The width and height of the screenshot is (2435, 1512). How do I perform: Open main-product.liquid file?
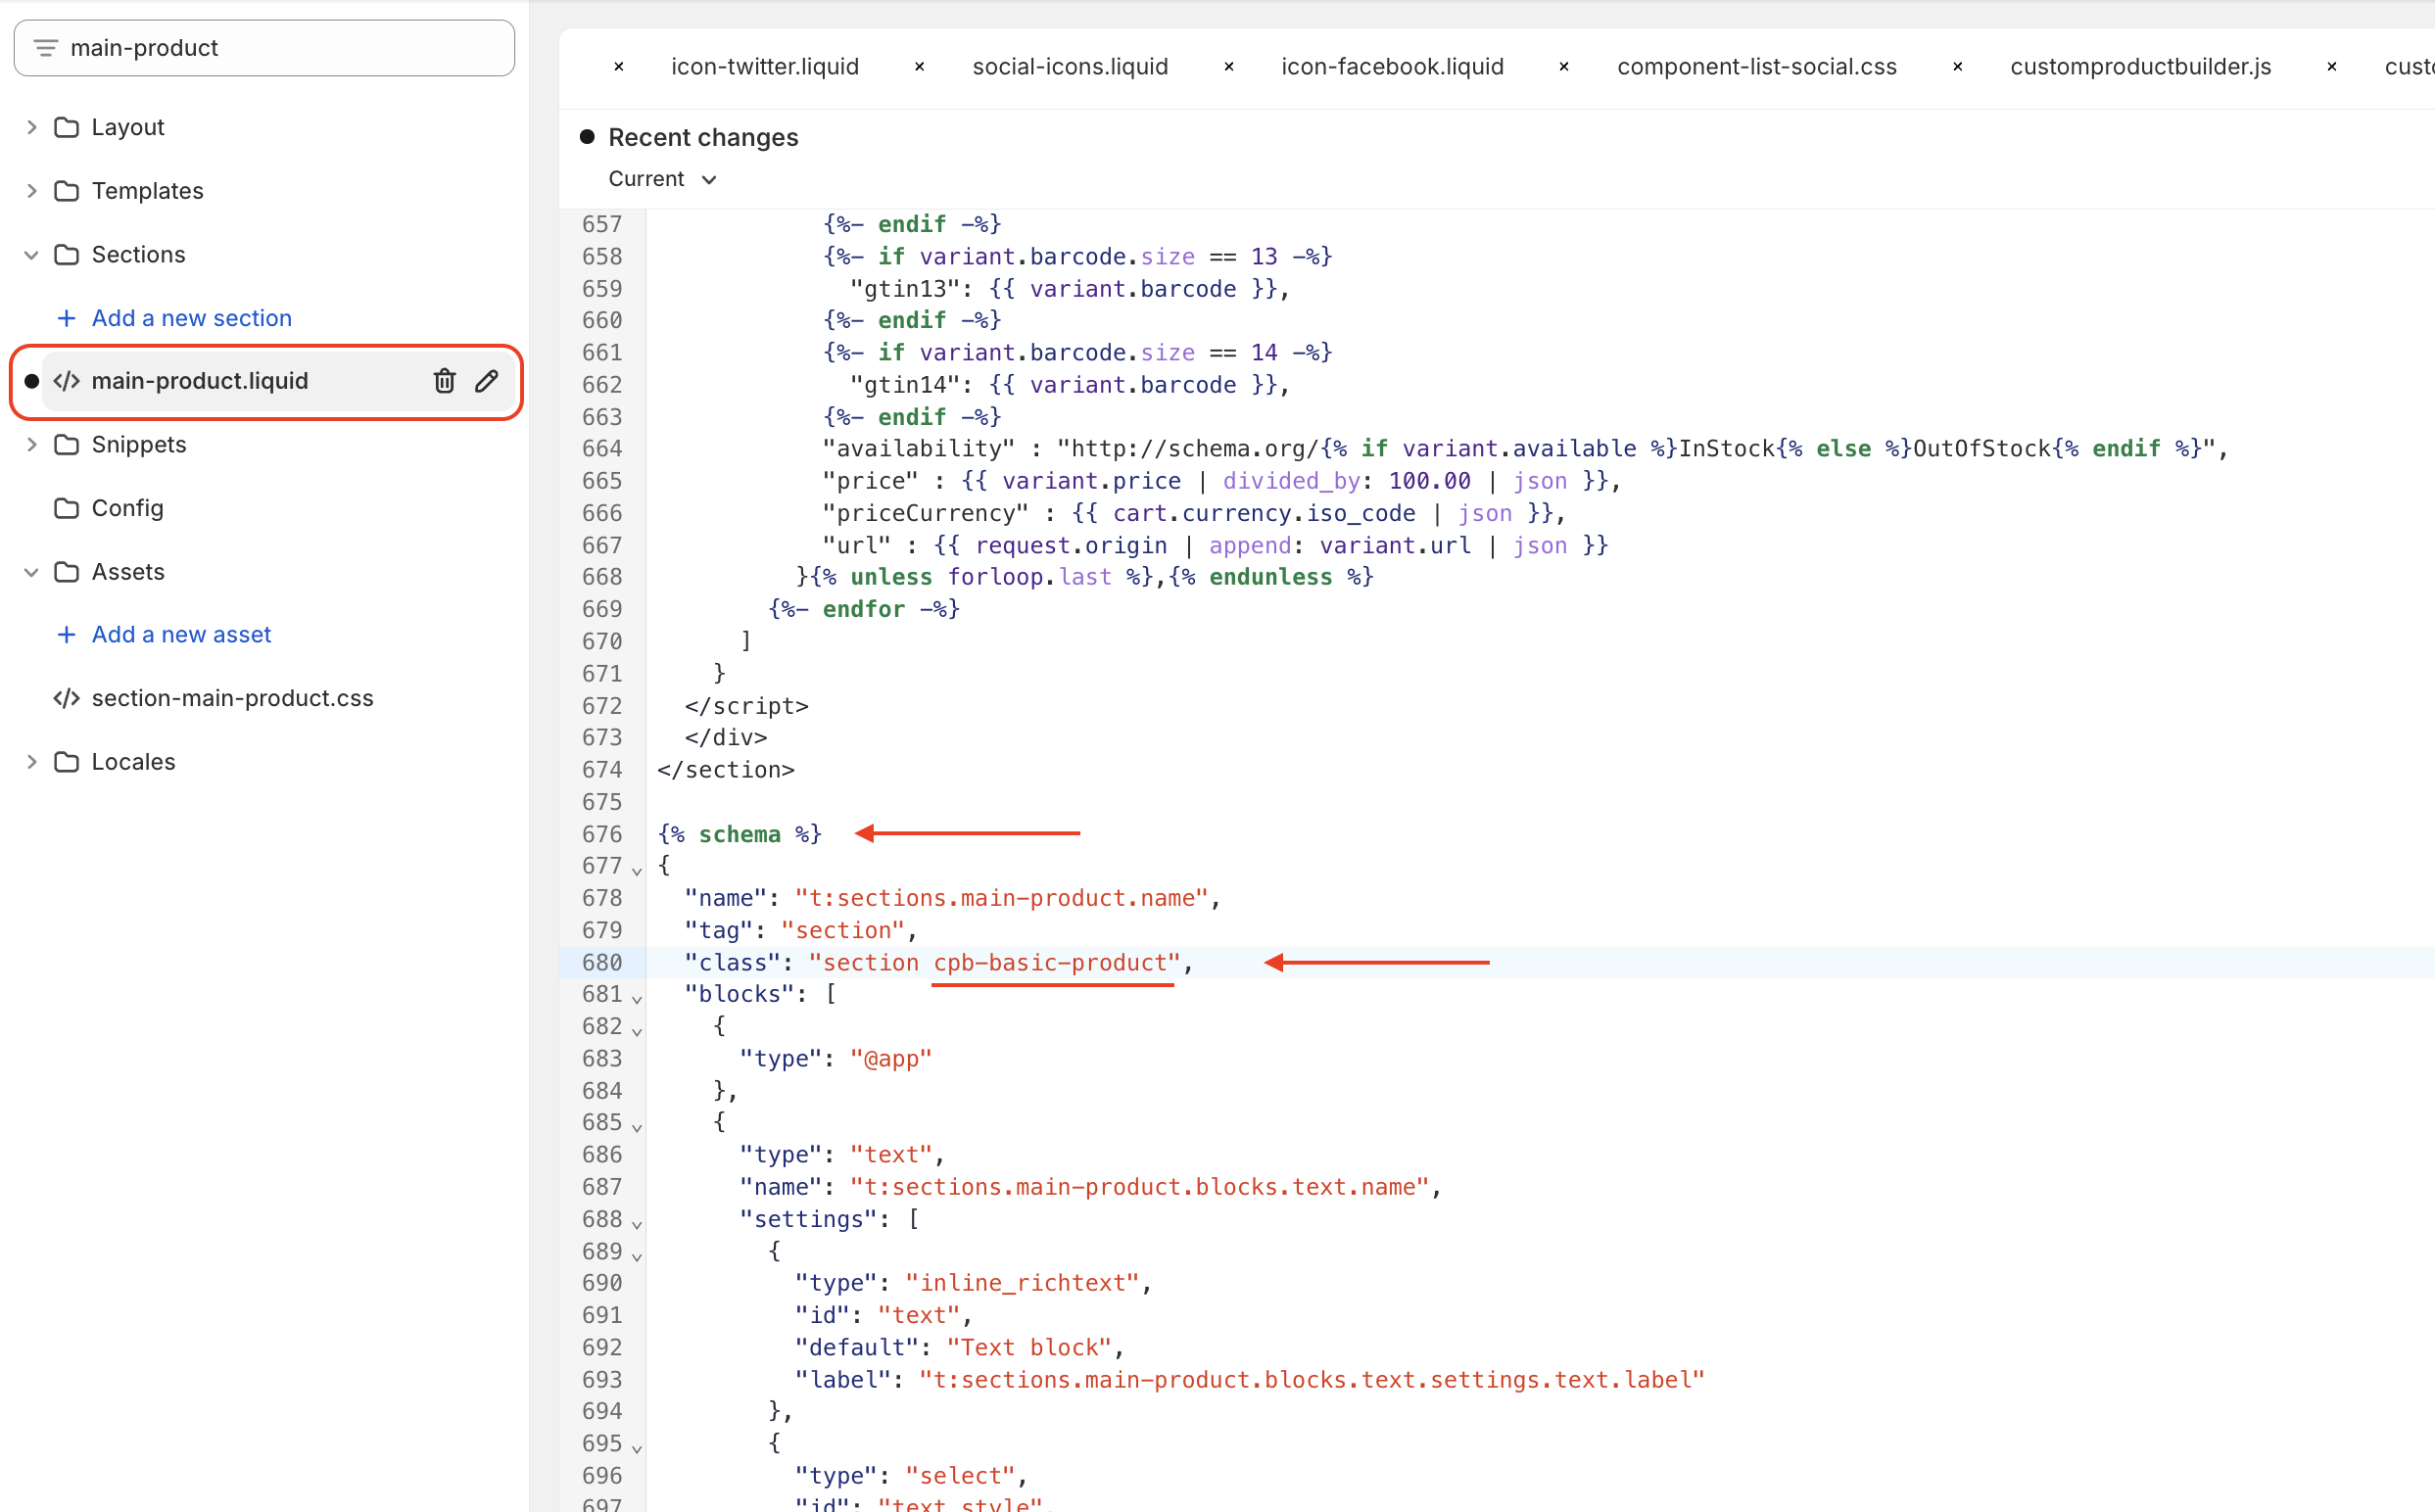click(x=200, y=381)
